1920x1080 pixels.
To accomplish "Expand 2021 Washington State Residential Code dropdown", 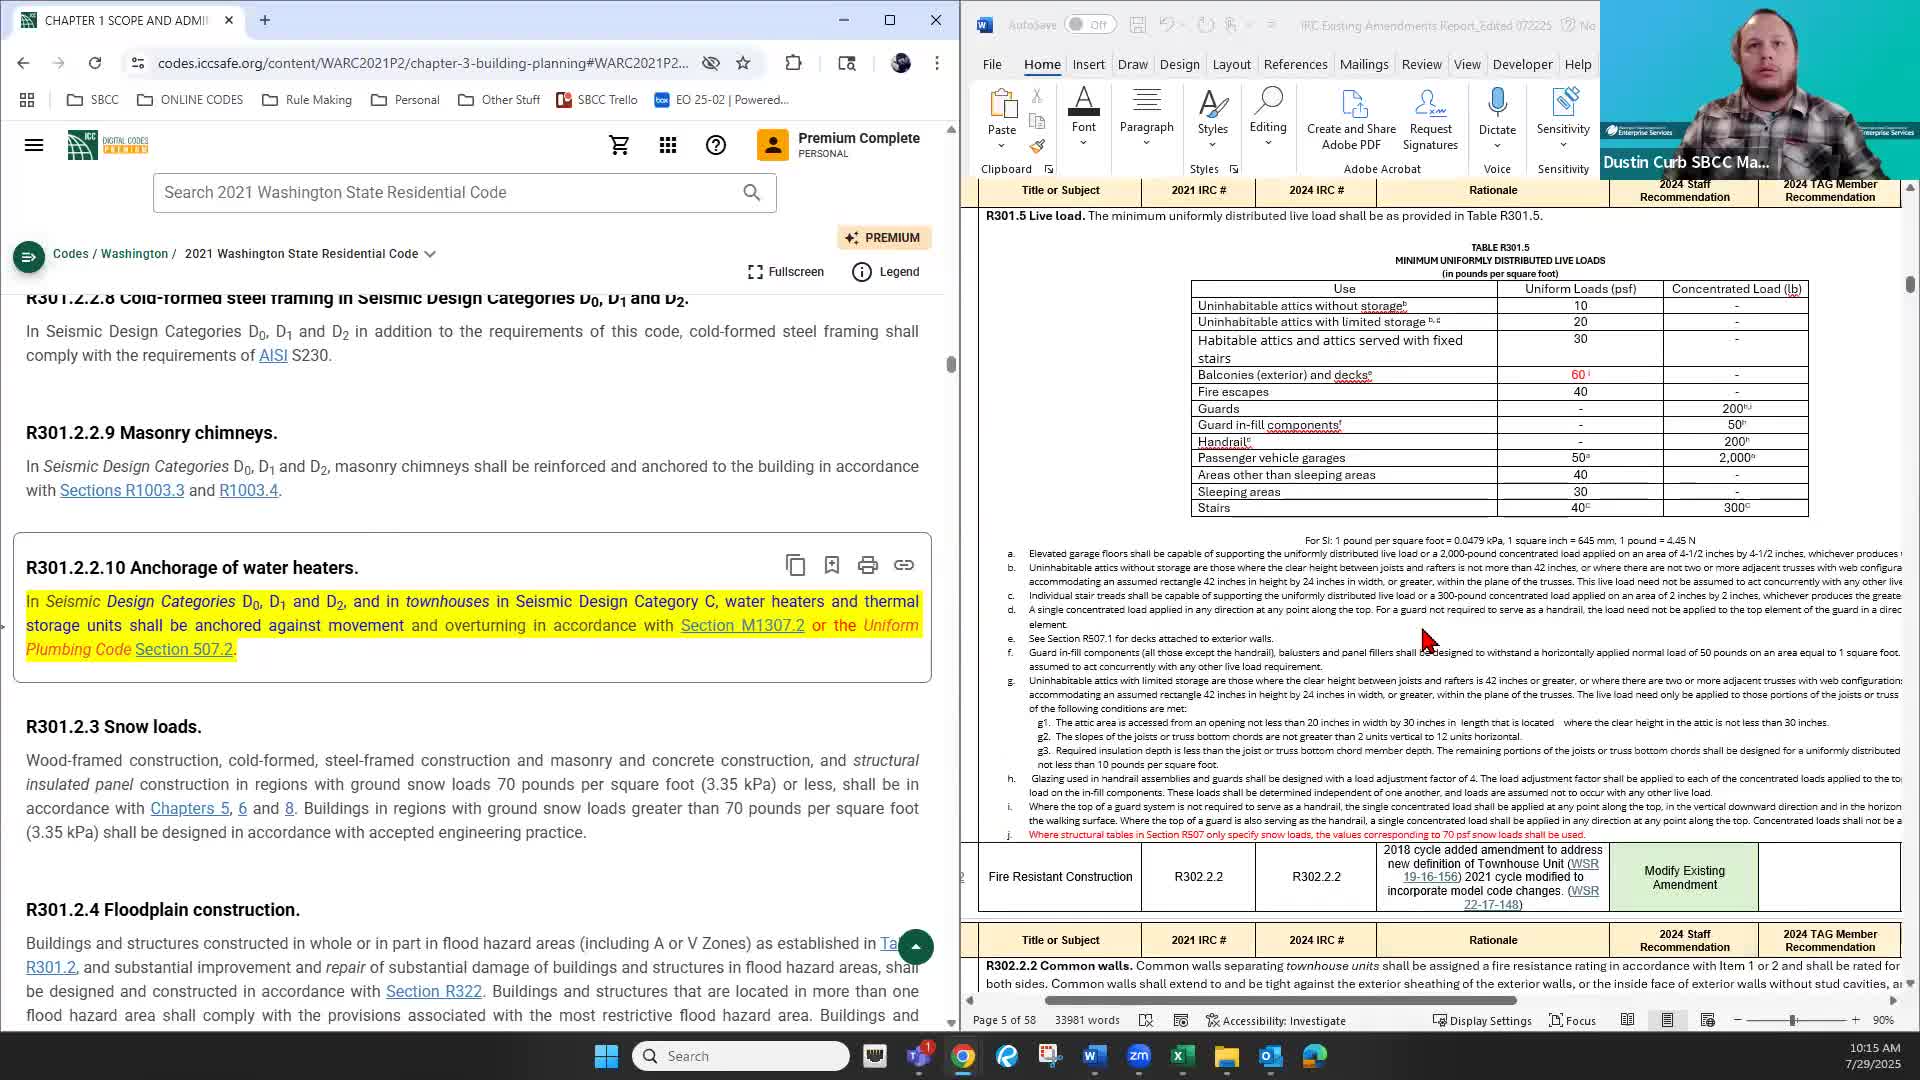I will click(x=430, y=254).
